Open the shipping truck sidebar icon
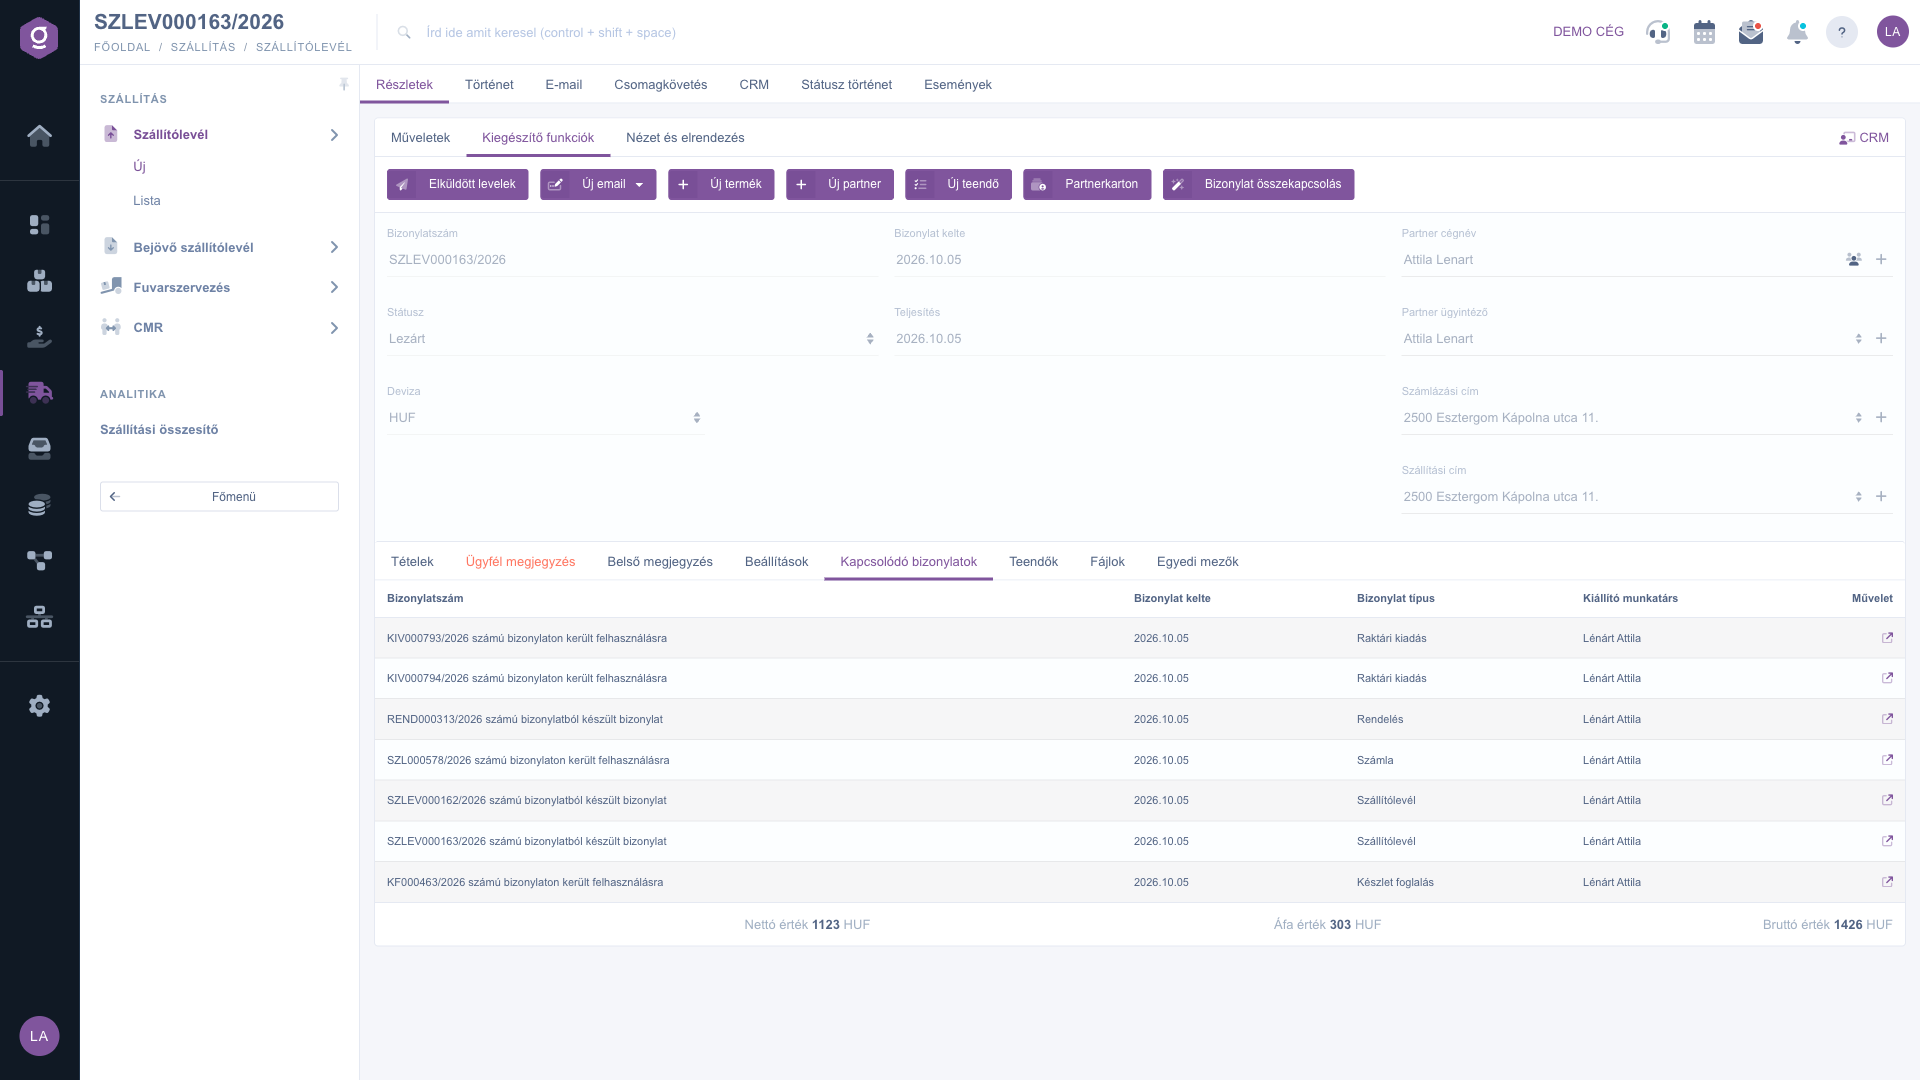The width and height of the screenshot is (1920, 1080). pos(39,392)
